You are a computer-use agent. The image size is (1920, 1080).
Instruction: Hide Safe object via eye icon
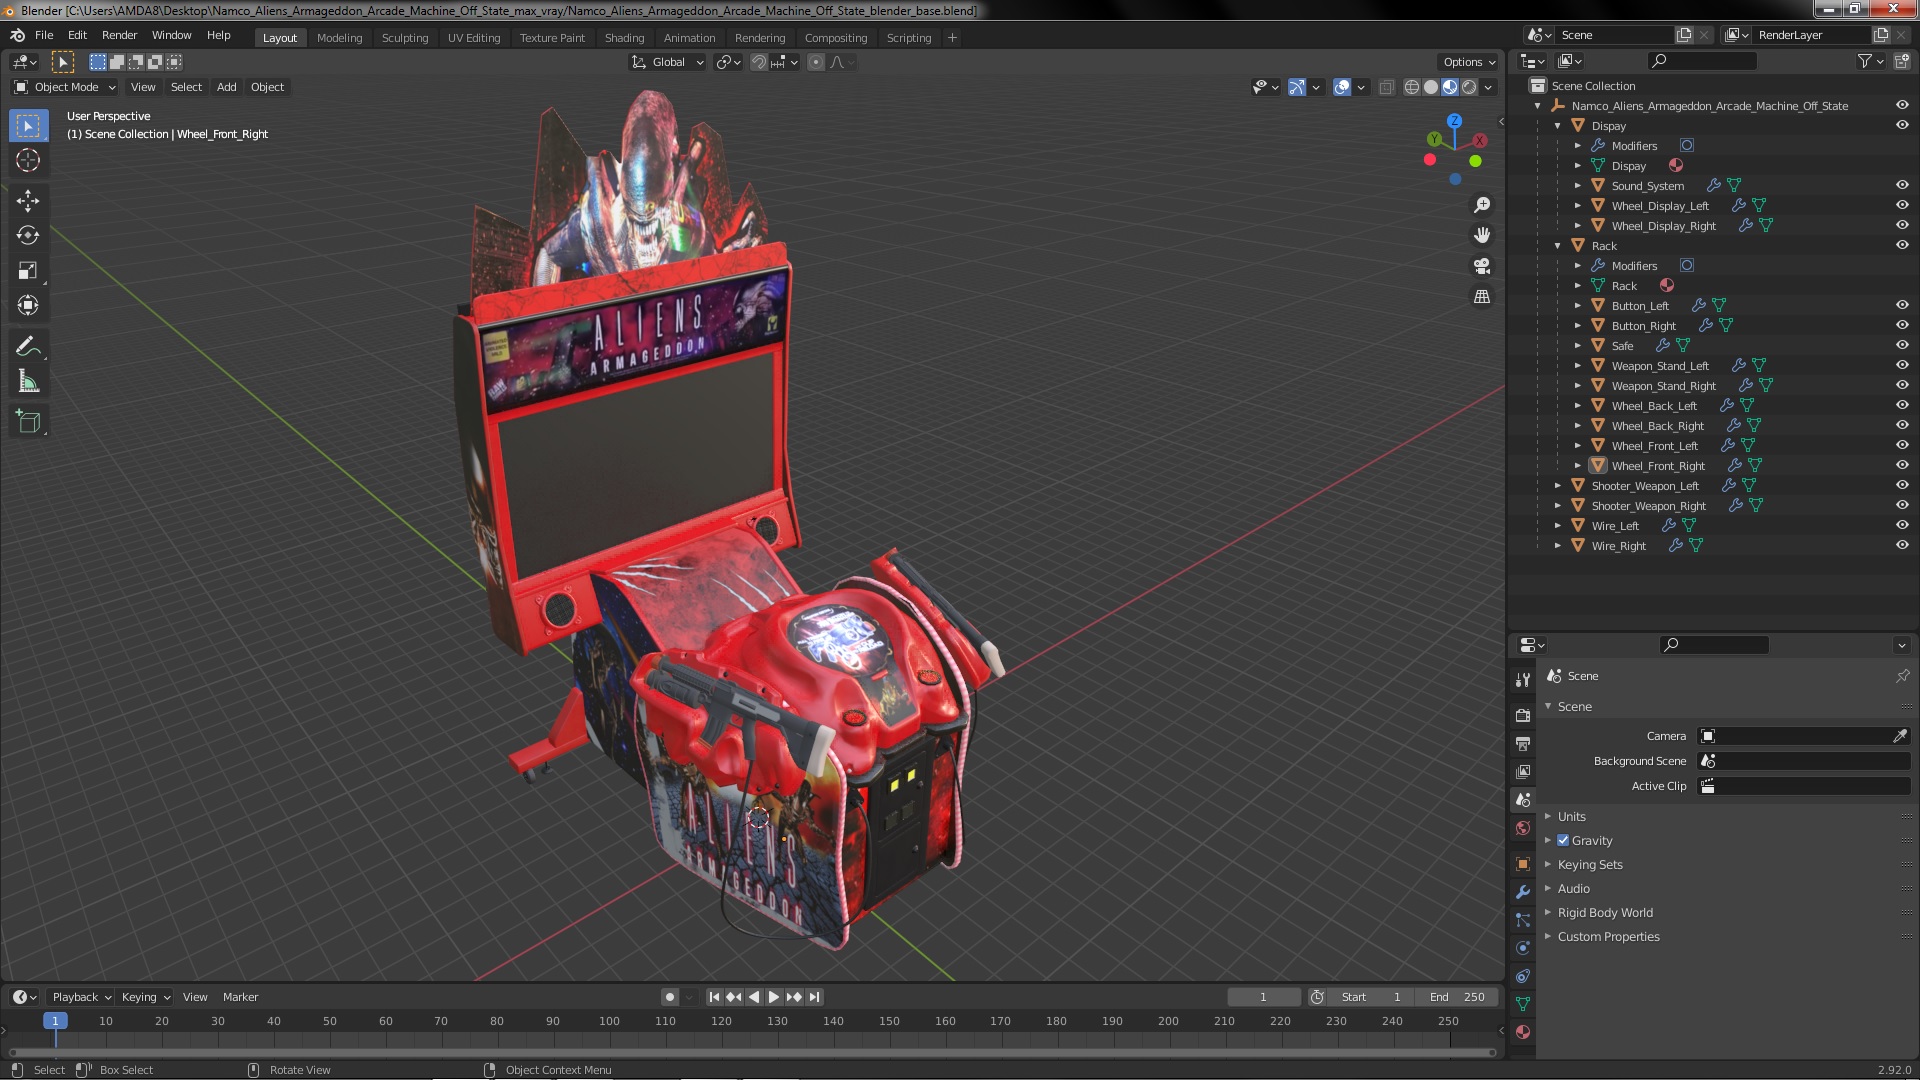[1902, 345]
